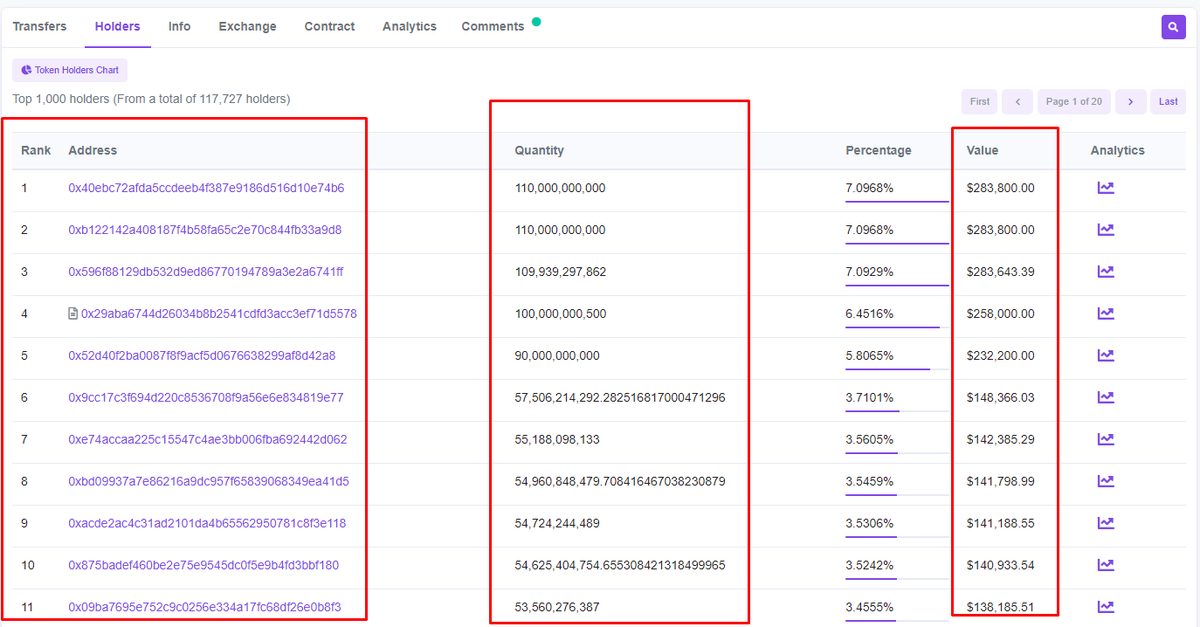Image resolution: width=1200 pixels, height=627 pixels.
Task: Select the Holders tab
Action: [118, 27]
